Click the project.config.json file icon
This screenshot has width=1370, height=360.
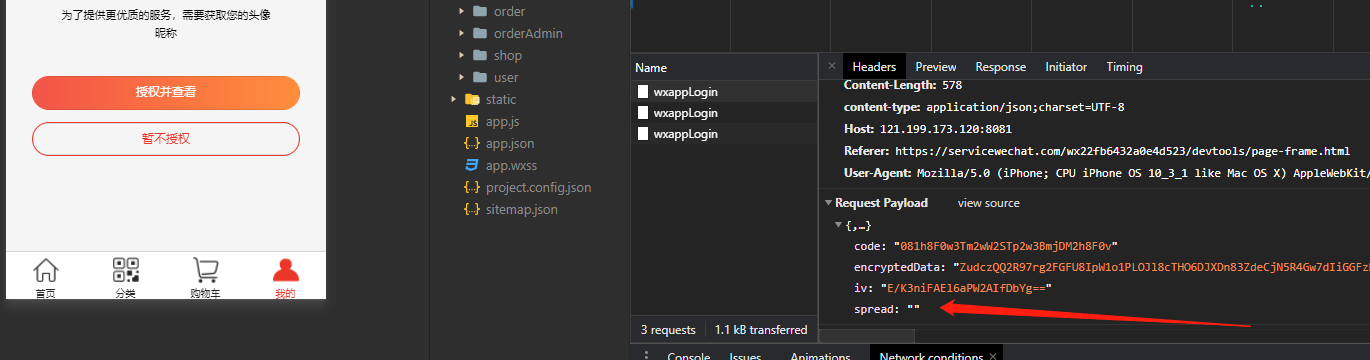[x=472, y=187]
